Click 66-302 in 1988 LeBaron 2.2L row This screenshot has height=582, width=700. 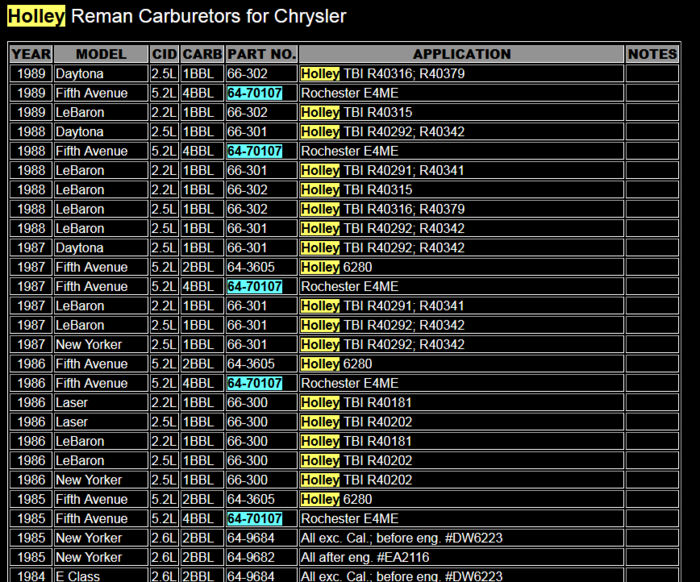tap(247, 190)
